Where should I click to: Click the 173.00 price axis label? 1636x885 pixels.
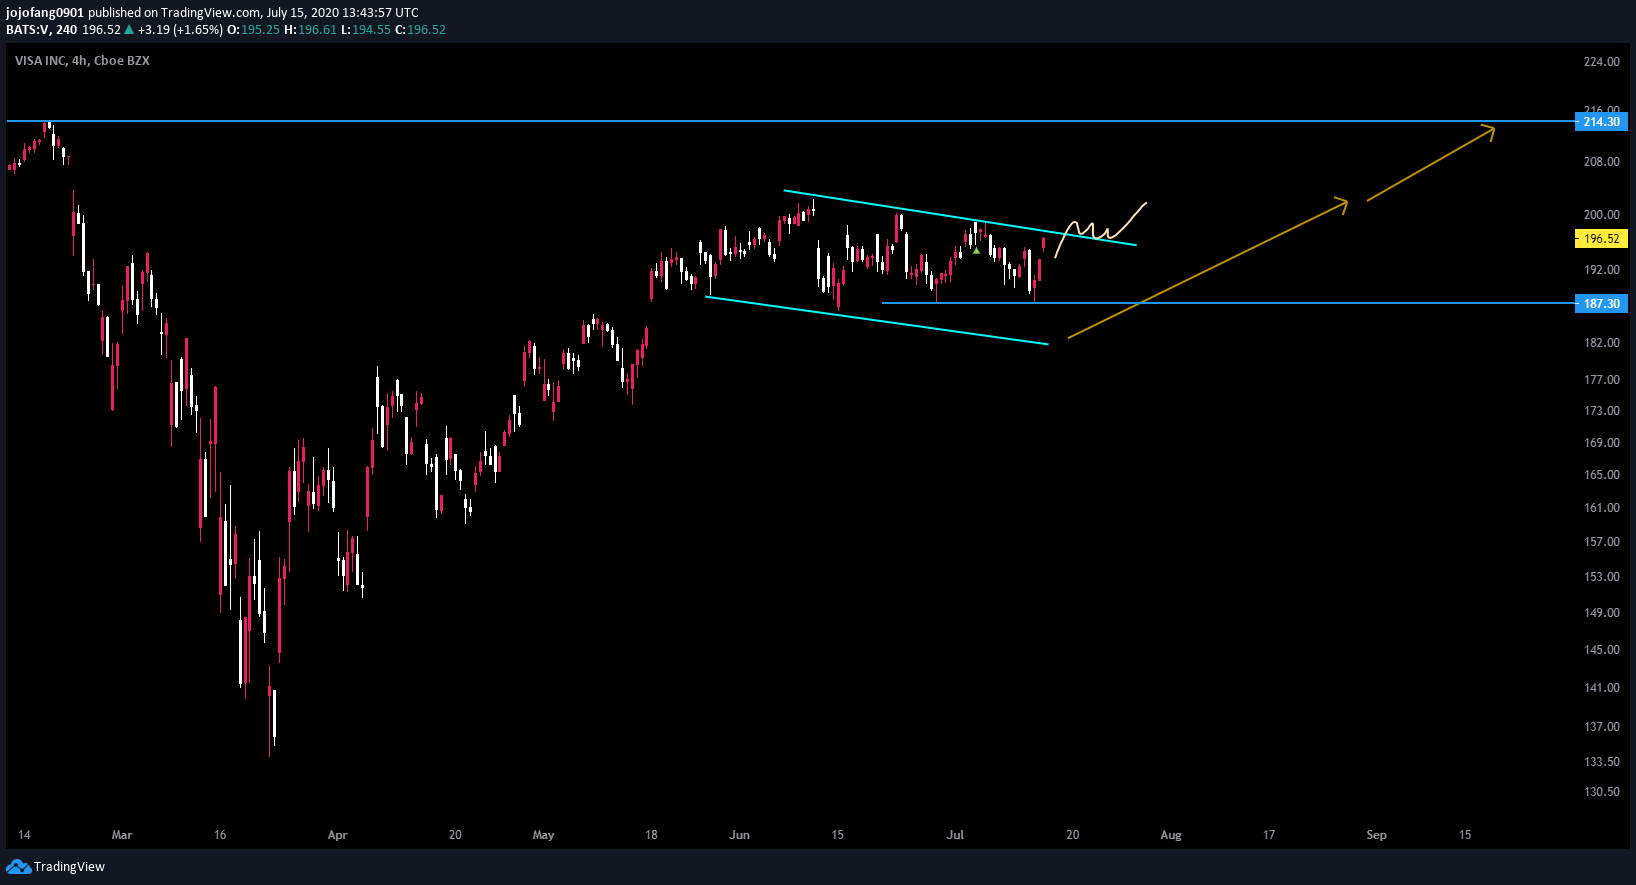(1601, 411)
